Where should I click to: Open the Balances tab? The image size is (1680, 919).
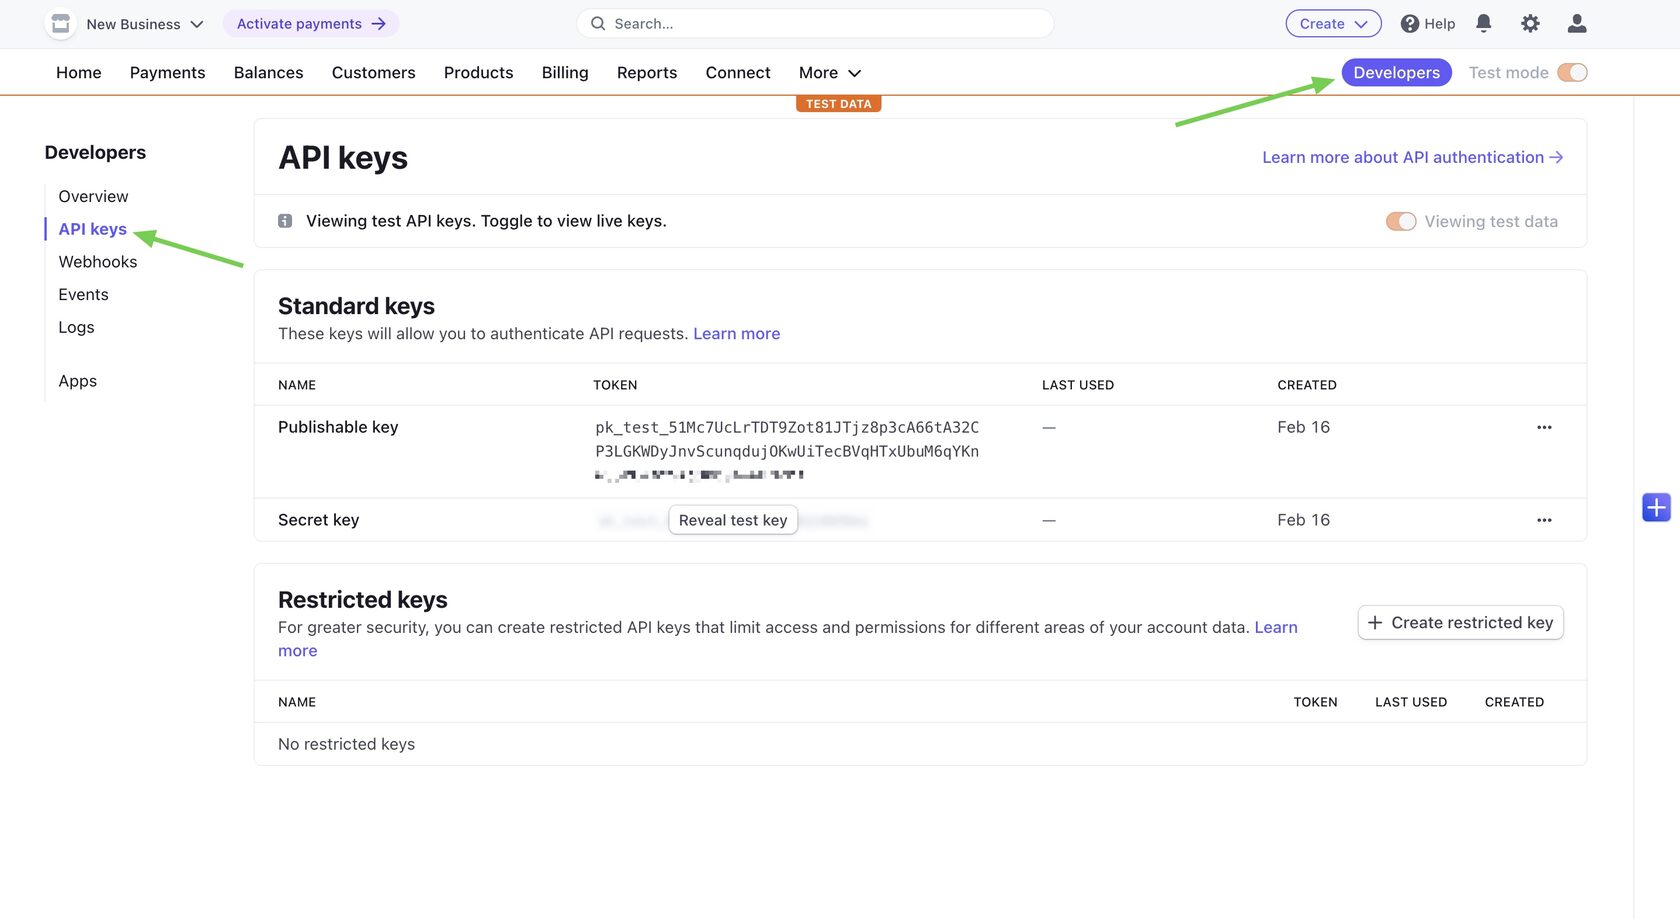click(x=268, y=72)
